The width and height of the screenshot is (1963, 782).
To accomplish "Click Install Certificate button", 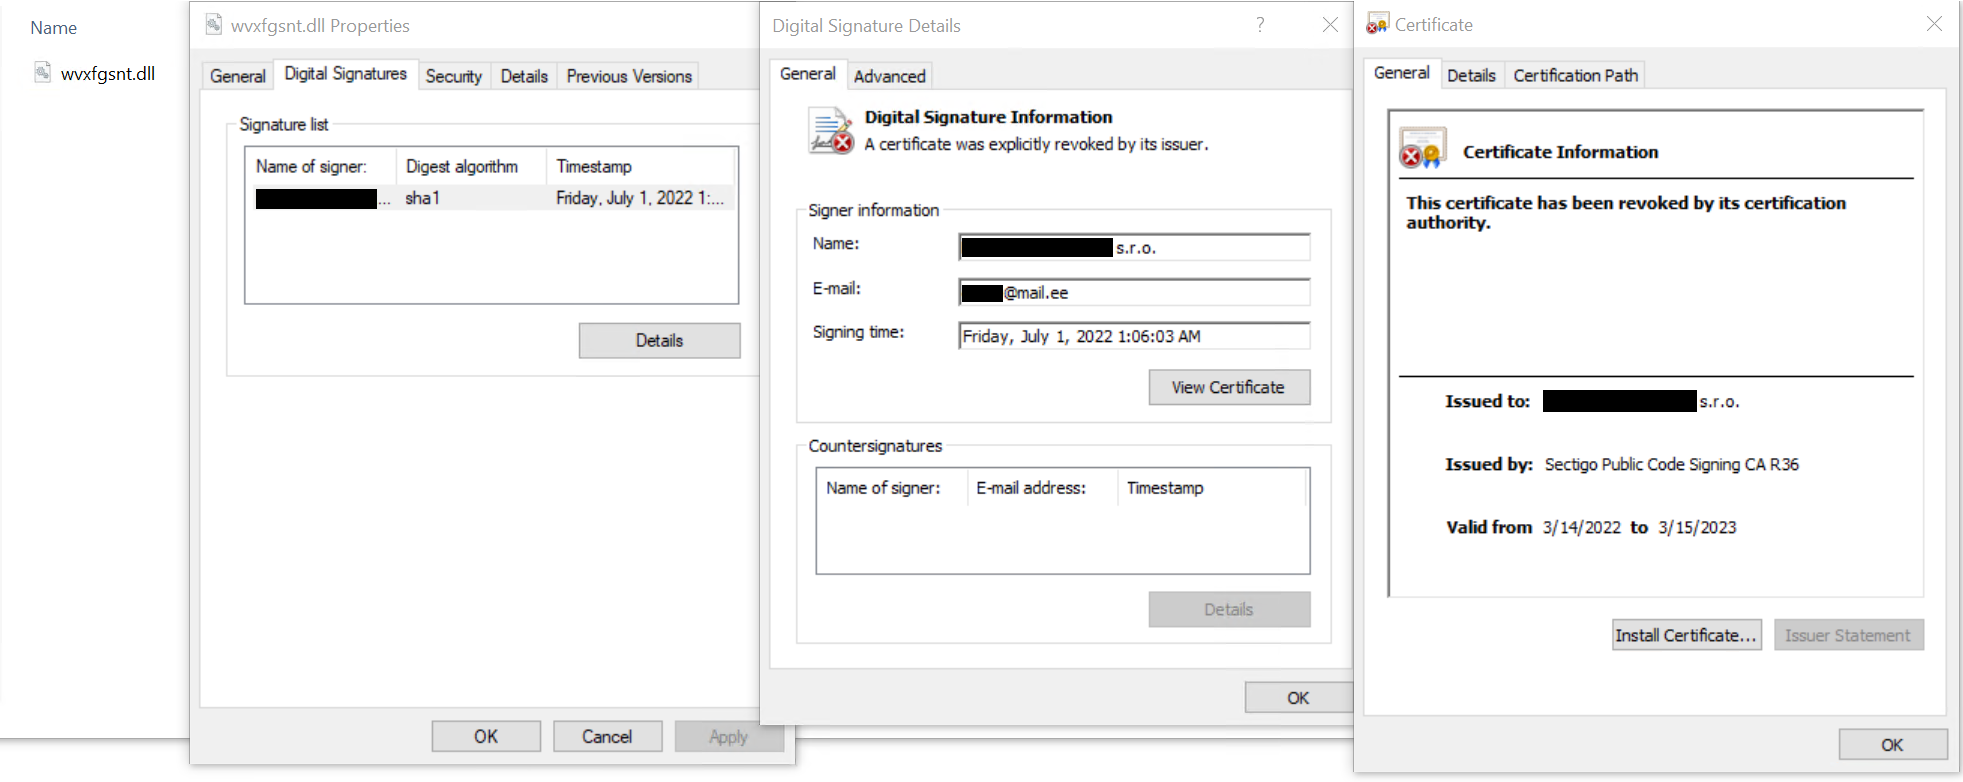I will point(1686,635).
